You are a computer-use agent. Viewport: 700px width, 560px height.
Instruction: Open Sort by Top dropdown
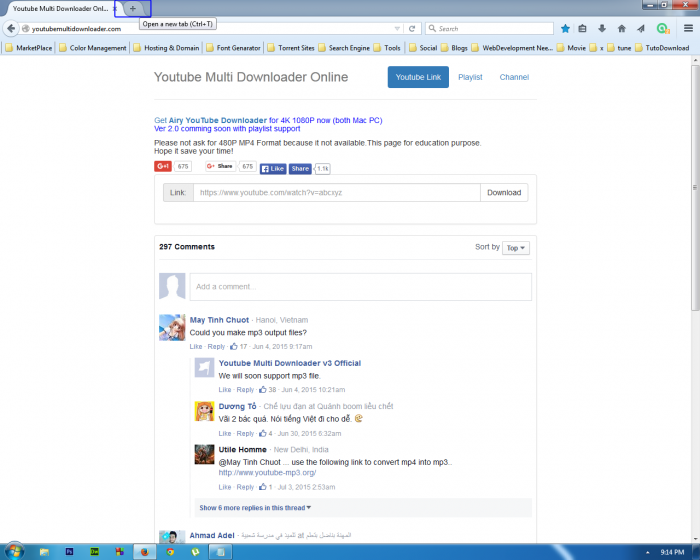point(516,248)
